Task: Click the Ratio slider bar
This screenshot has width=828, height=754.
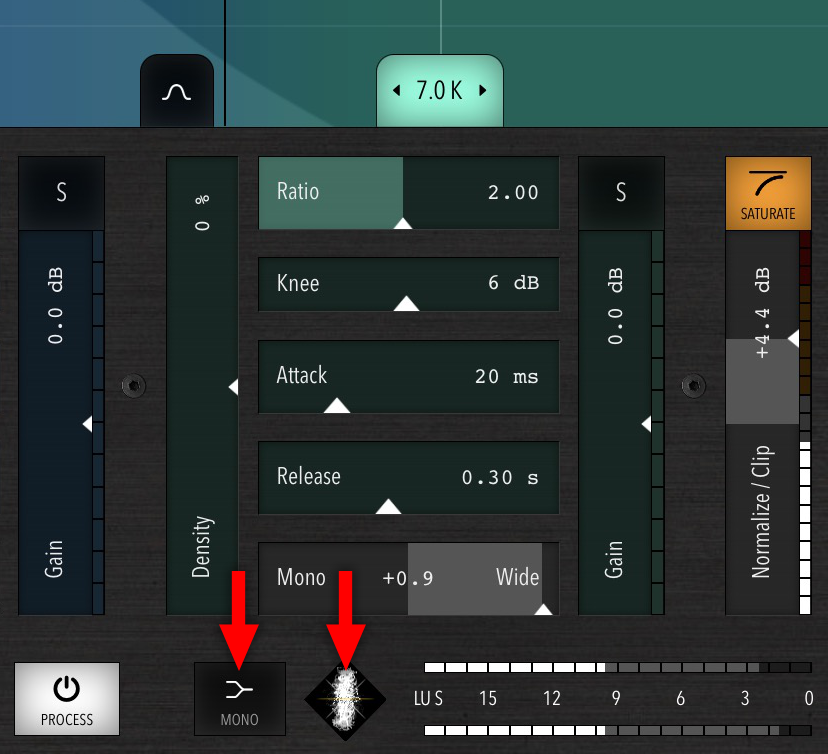Action: [408, 193]
